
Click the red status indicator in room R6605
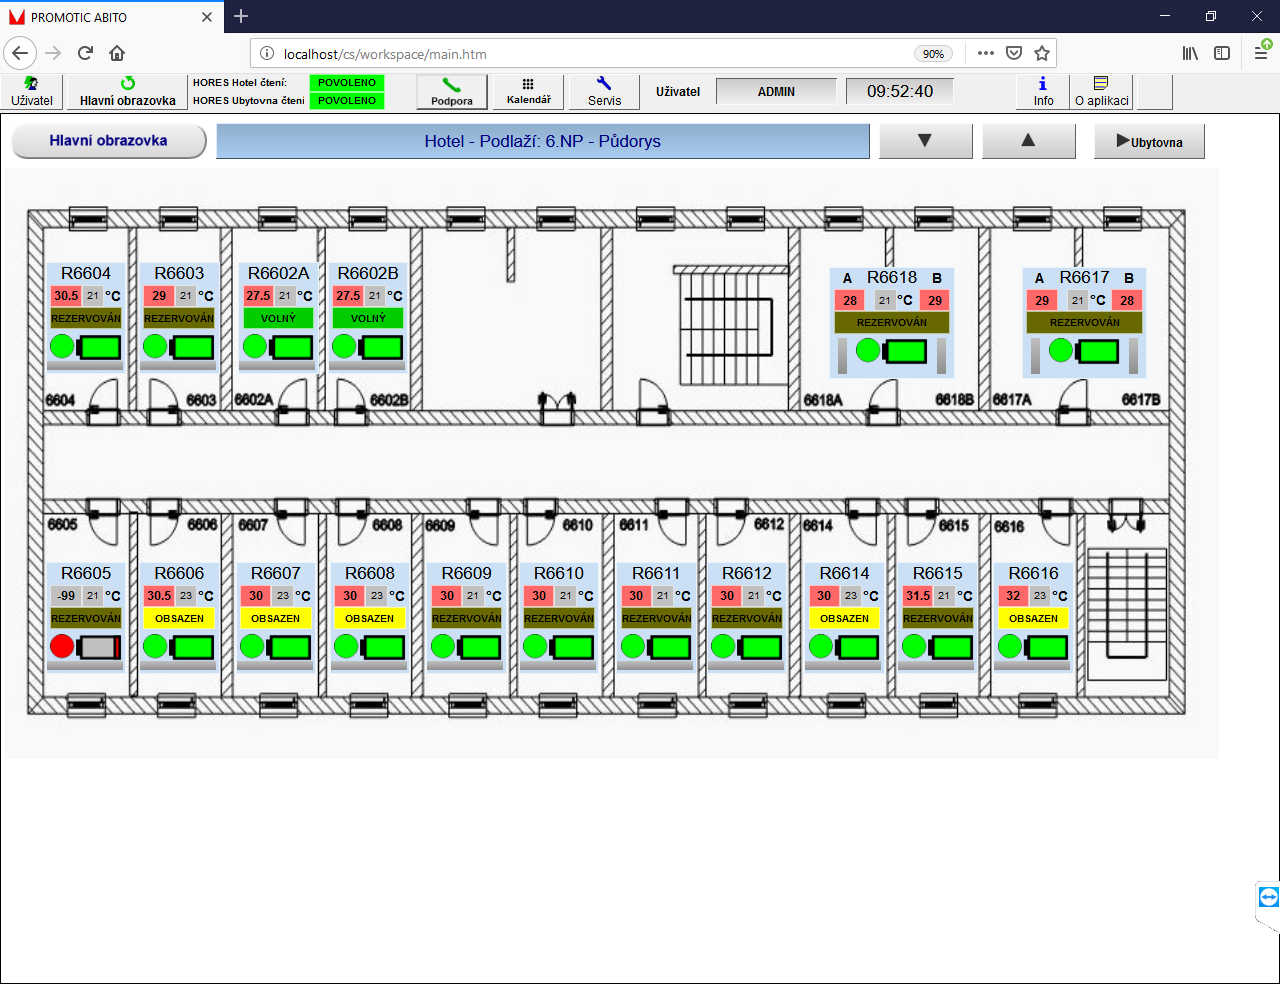point(62,646)
